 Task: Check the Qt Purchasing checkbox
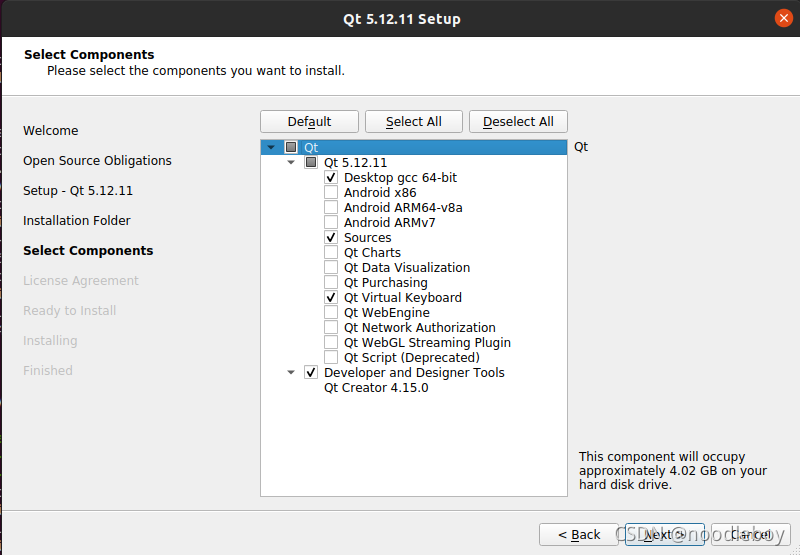point(331,283)
